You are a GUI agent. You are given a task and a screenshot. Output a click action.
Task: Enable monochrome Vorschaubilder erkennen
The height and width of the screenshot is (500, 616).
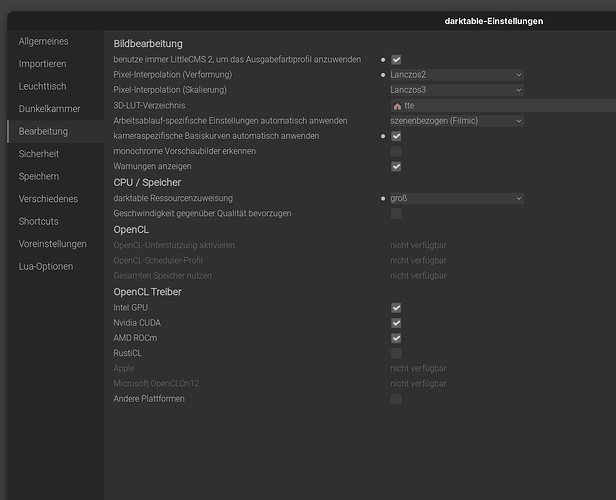pyautogui.click(x=396, y=151)
